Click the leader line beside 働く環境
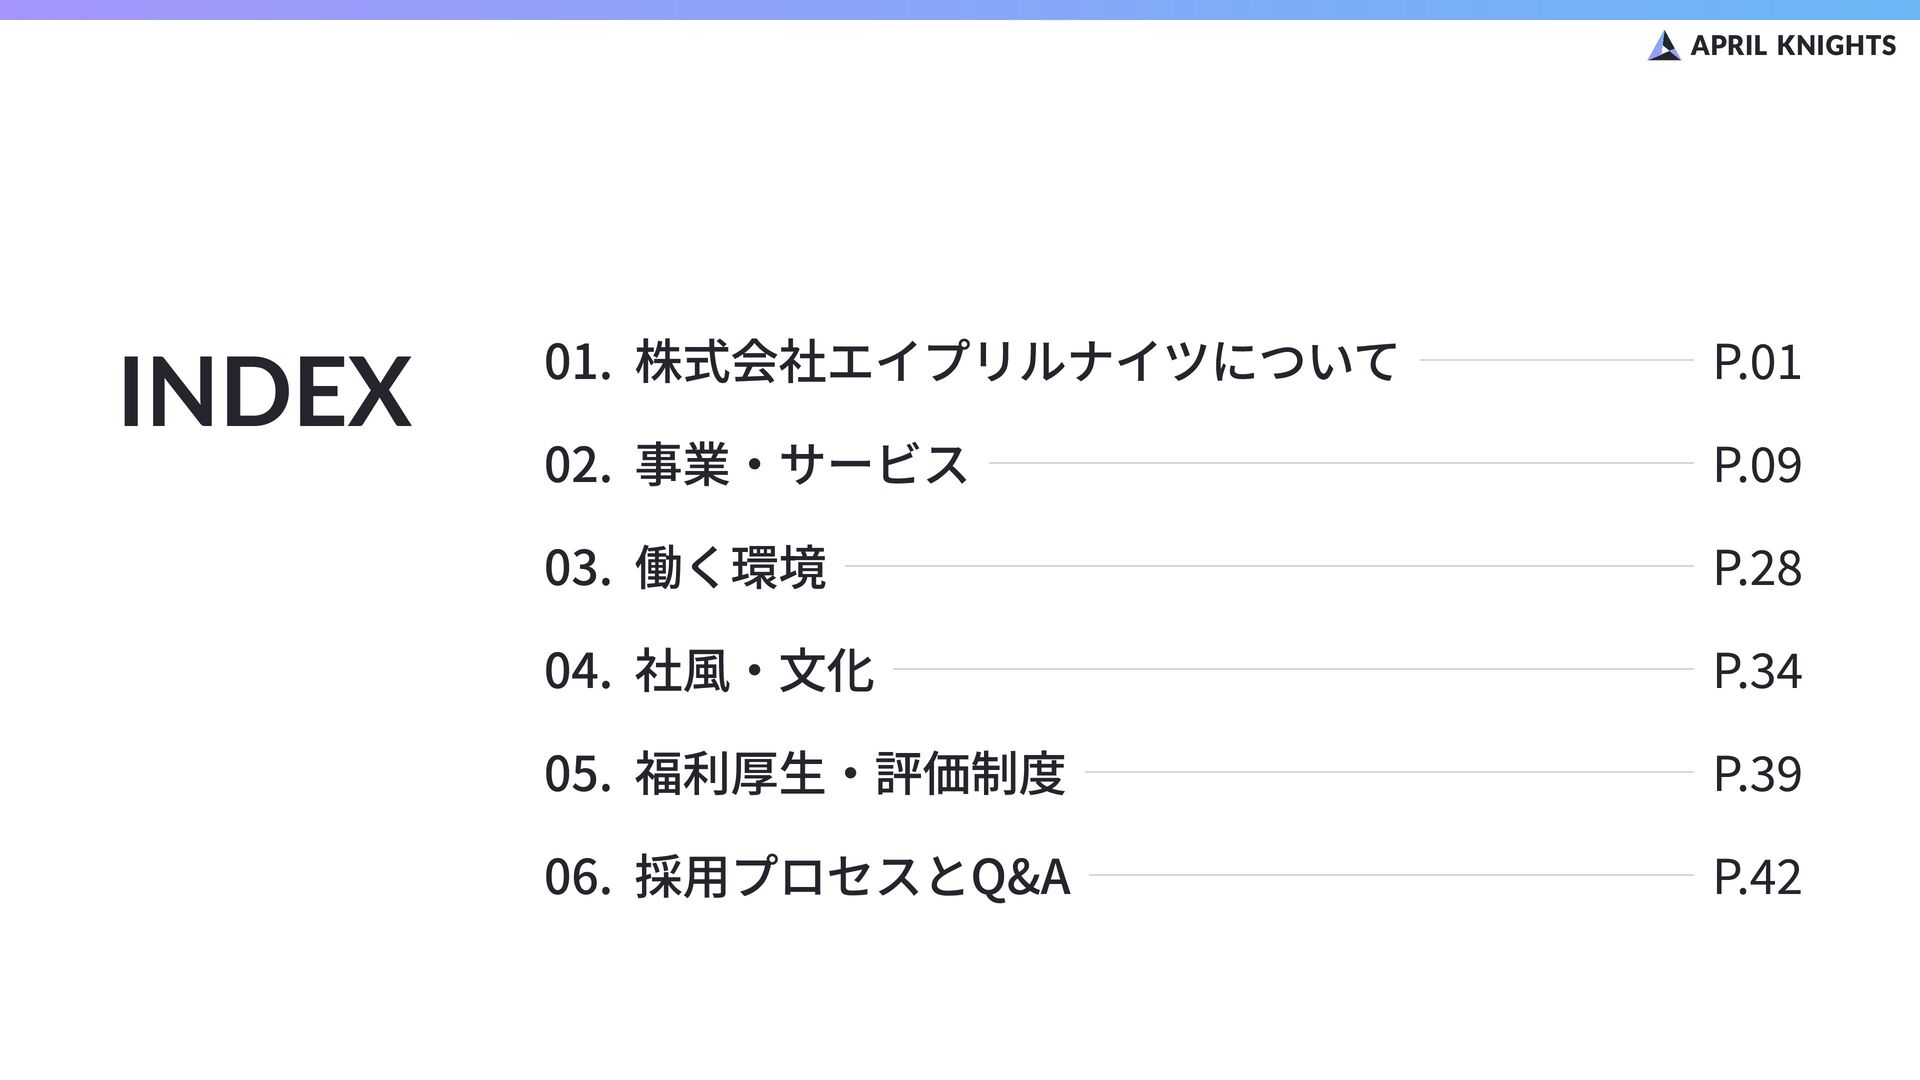 [1269, 566]
